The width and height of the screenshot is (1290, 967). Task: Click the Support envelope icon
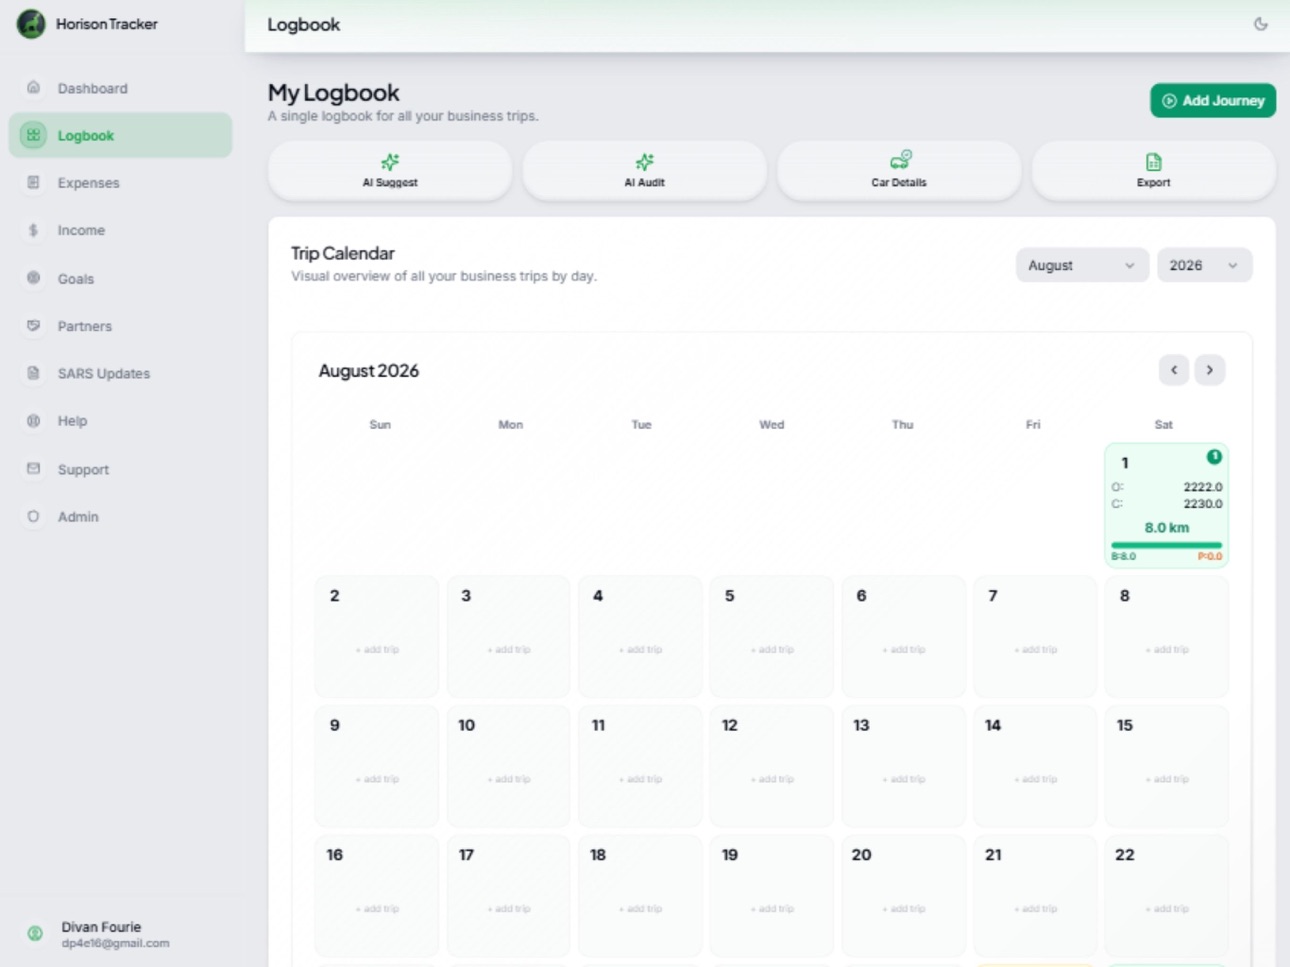pos(34,469)
